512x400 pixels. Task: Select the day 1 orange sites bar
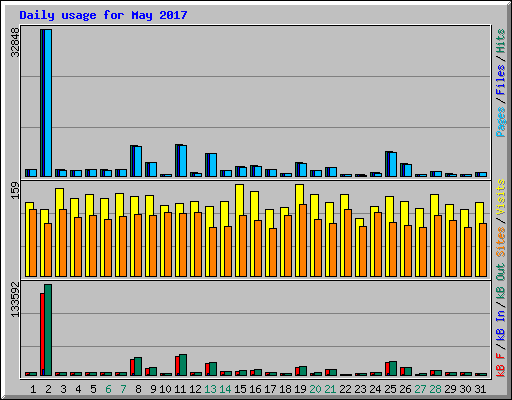[33, 243]
